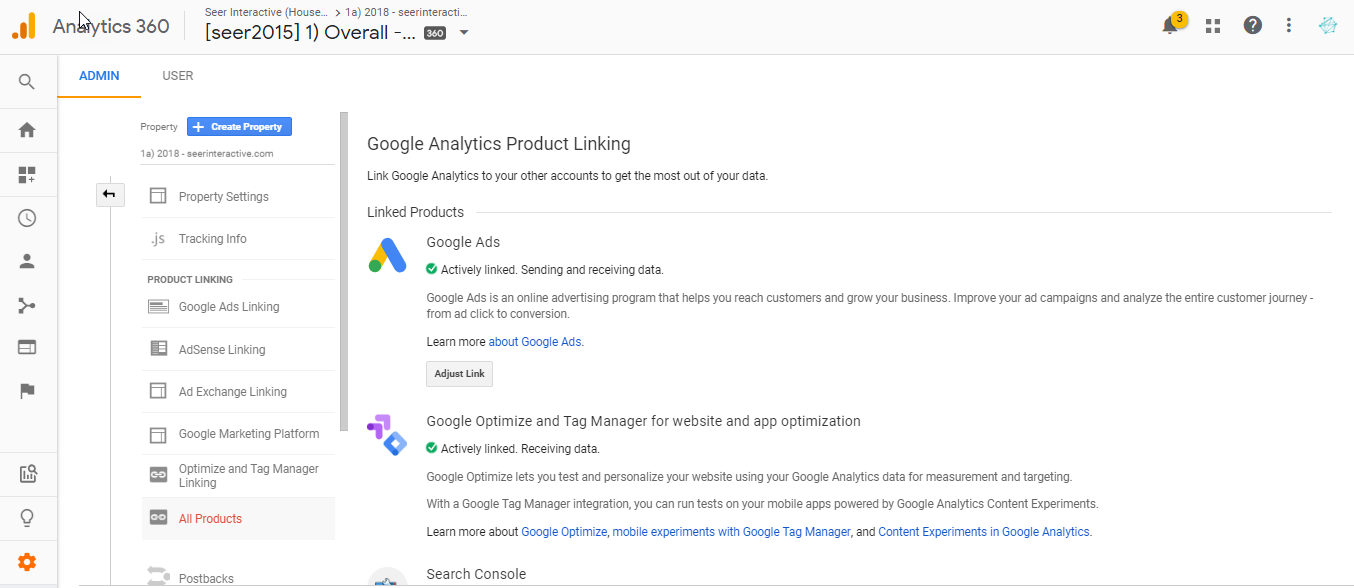Viewport: 1354px width, 588px height.
Task: Open Acquisition icon in sidebar
Action: coord(27,305)
